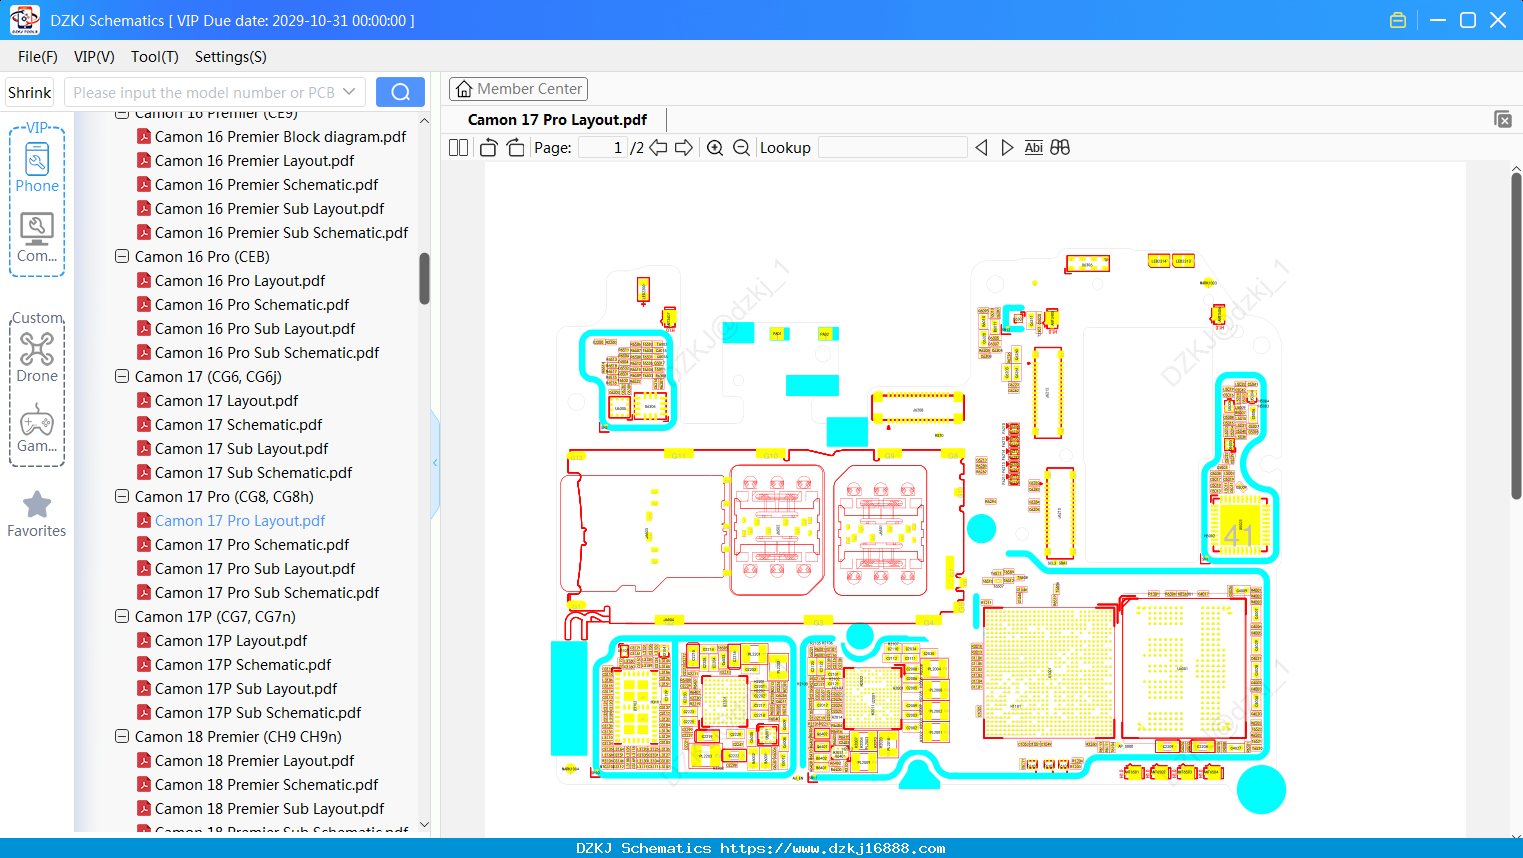
Task: Open the Member Center
Action: pyautogui.click(x=518, y=89)
